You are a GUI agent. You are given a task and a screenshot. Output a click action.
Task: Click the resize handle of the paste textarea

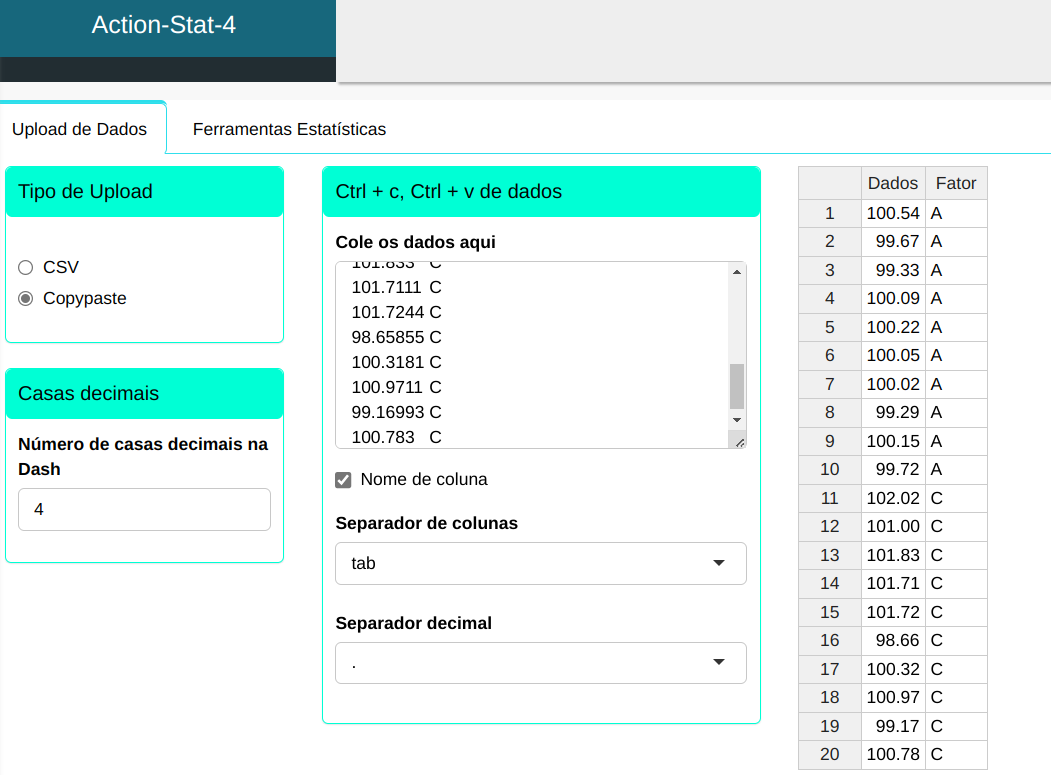click(x=739, y=441)
